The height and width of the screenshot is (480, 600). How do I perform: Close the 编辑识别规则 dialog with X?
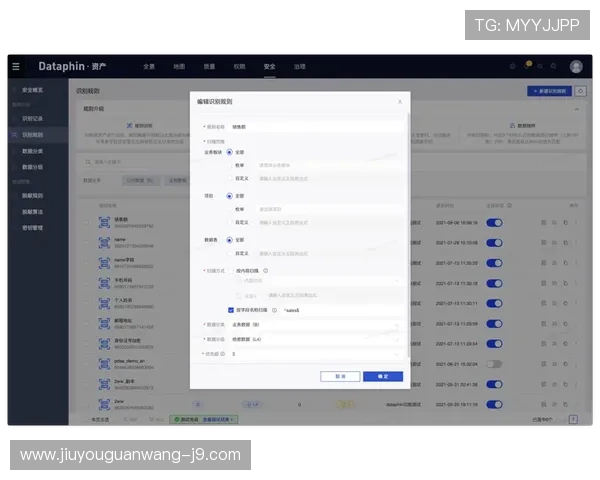coord(400,101)
